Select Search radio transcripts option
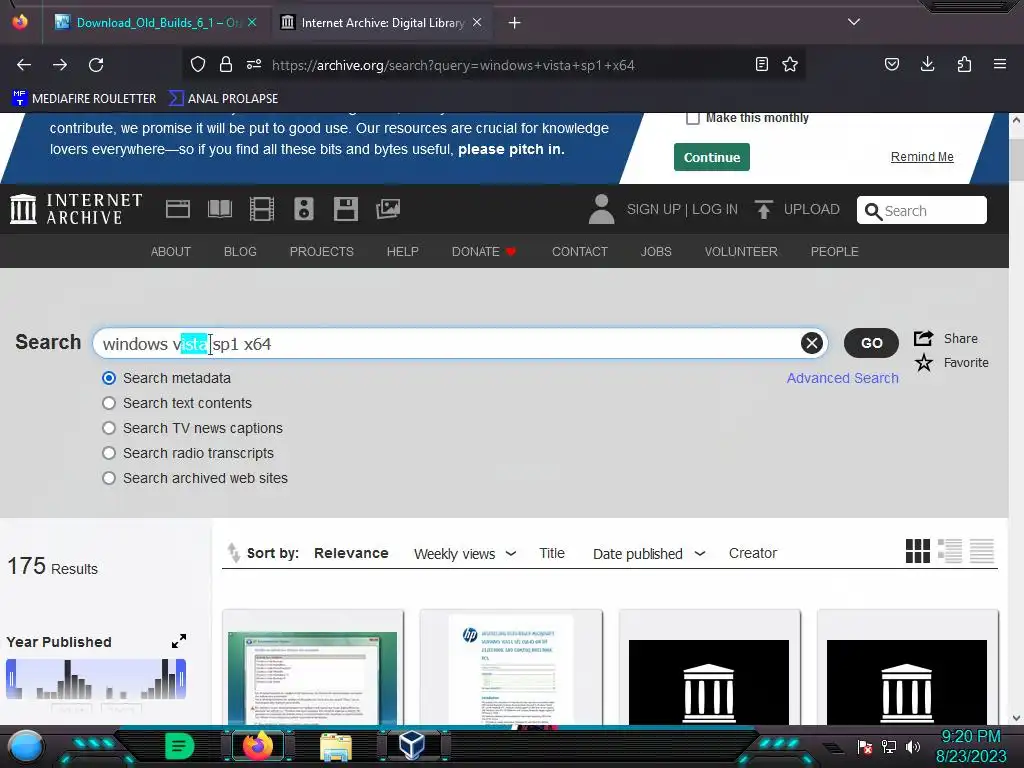 tap(109, 453)
